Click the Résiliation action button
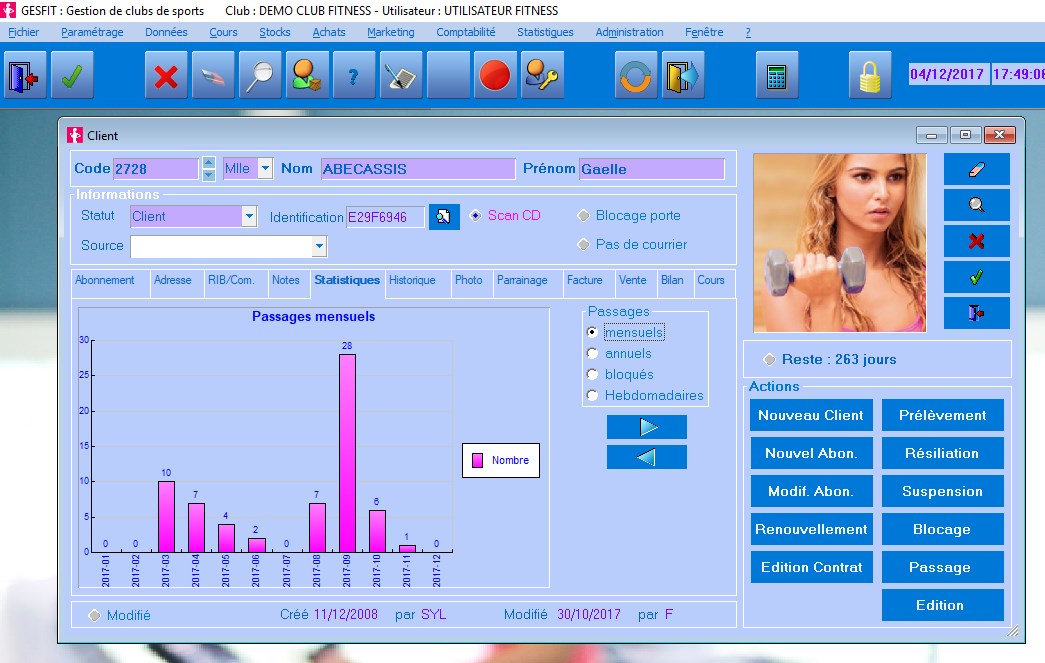 pyautogui.click(x=942, y=453)
